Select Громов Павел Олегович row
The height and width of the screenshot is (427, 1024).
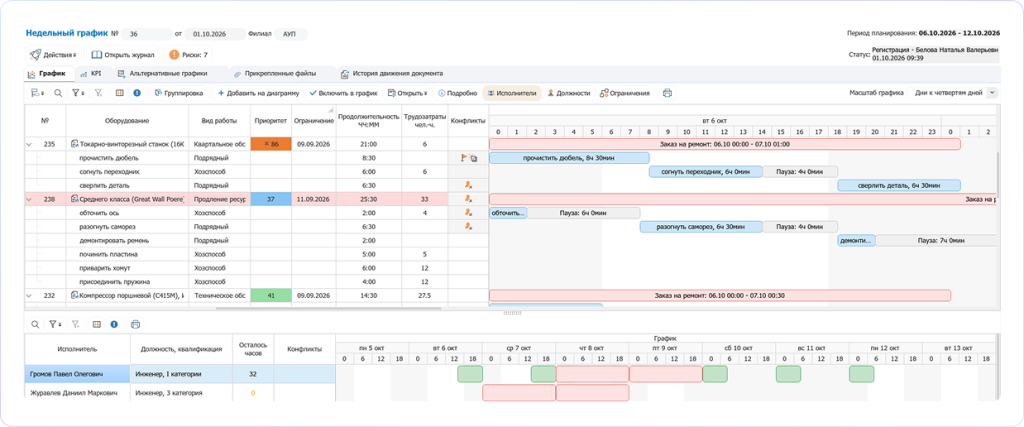(x=180, y=374)
